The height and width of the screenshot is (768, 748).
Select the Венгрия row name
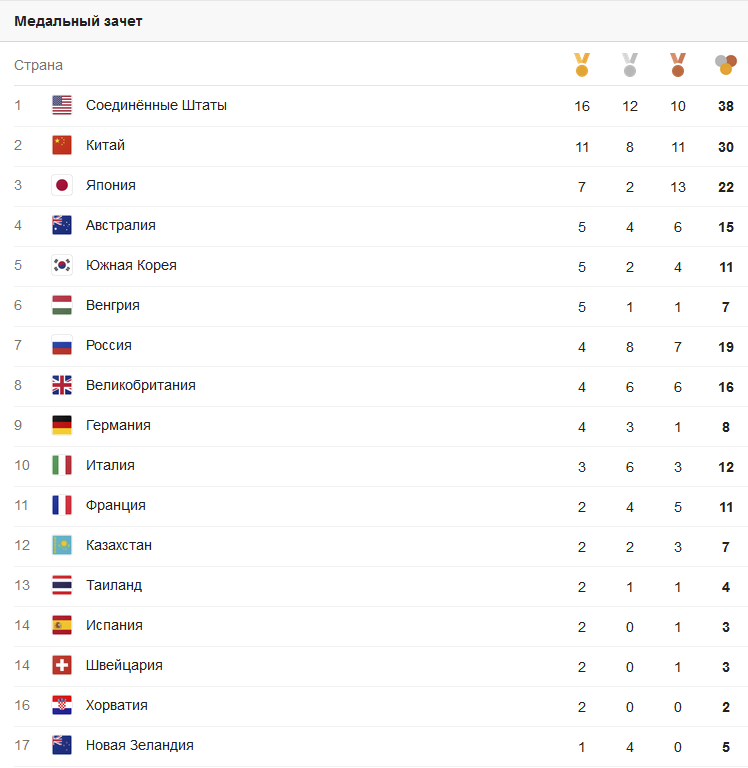click(113, 305)
